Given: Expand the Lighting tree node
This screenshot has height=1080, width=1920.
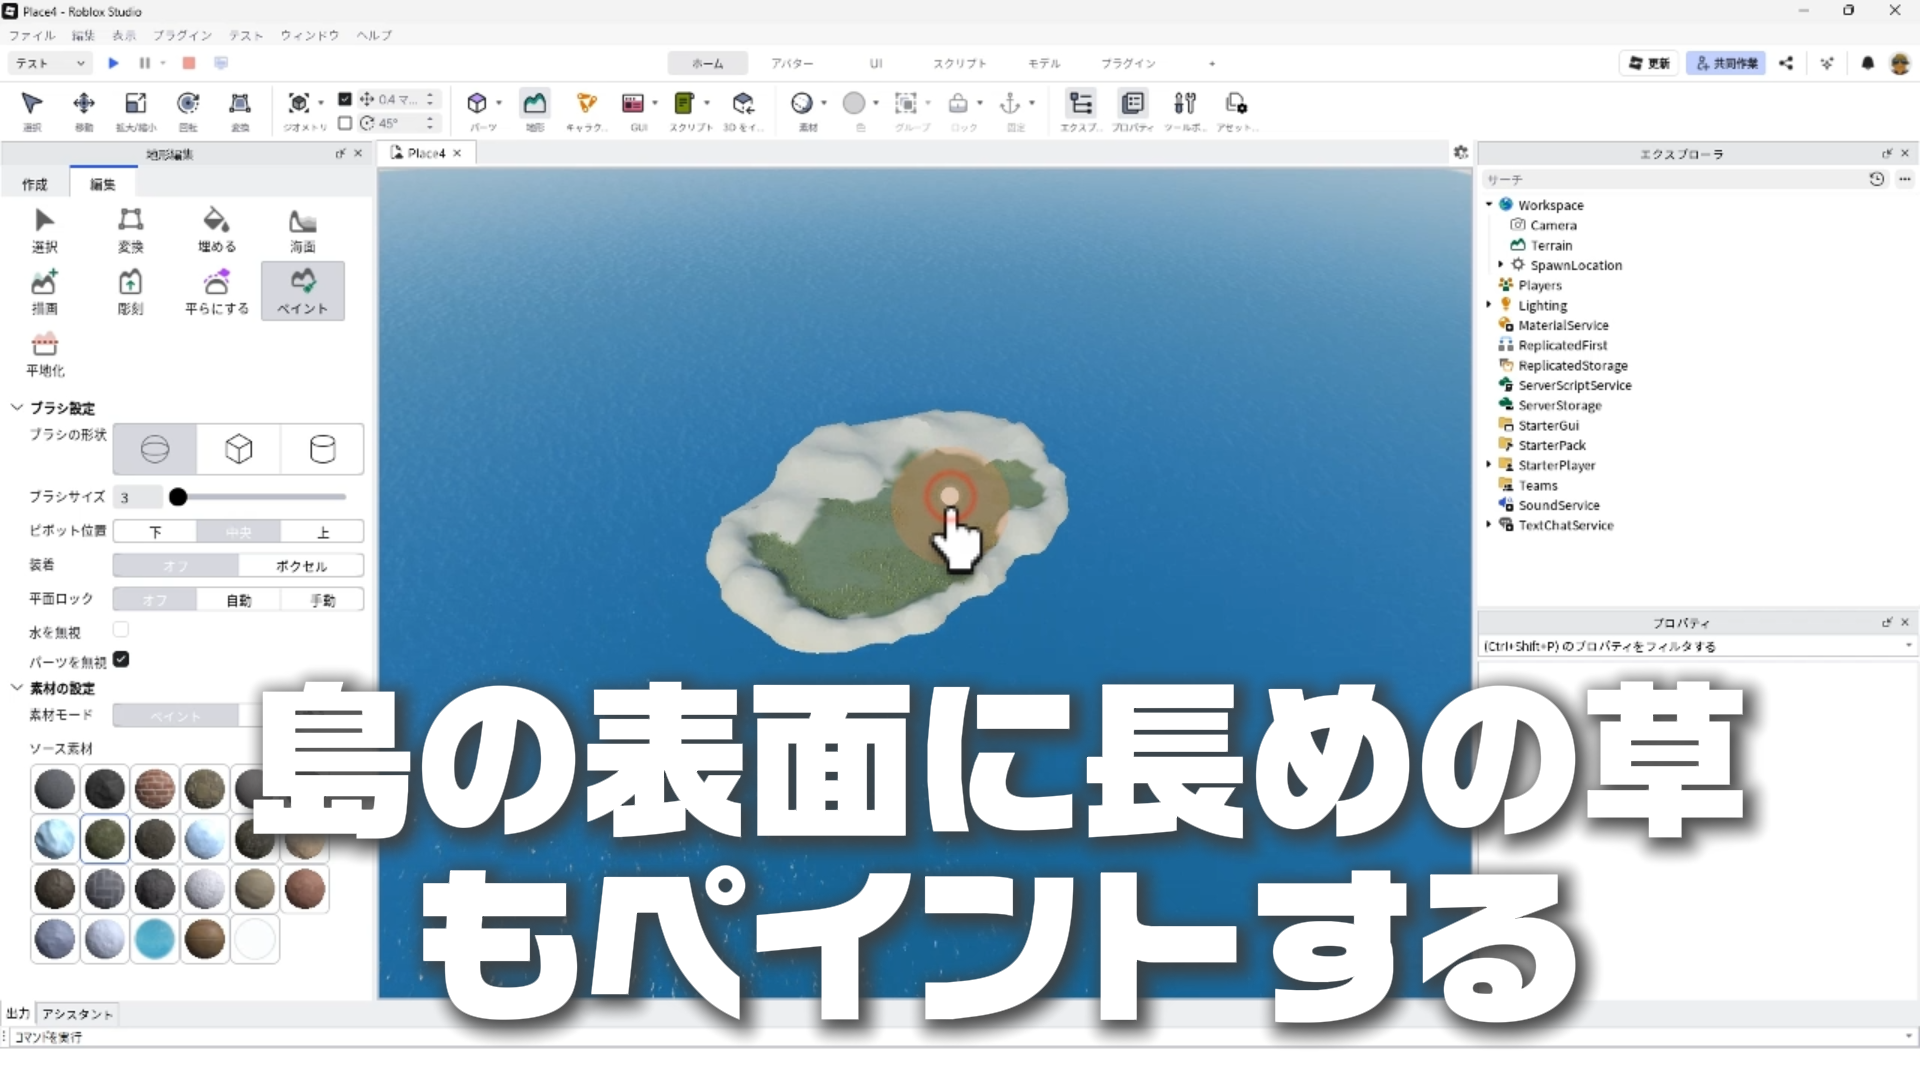Looking at the screenshot, I should (x=1489, y=305).
